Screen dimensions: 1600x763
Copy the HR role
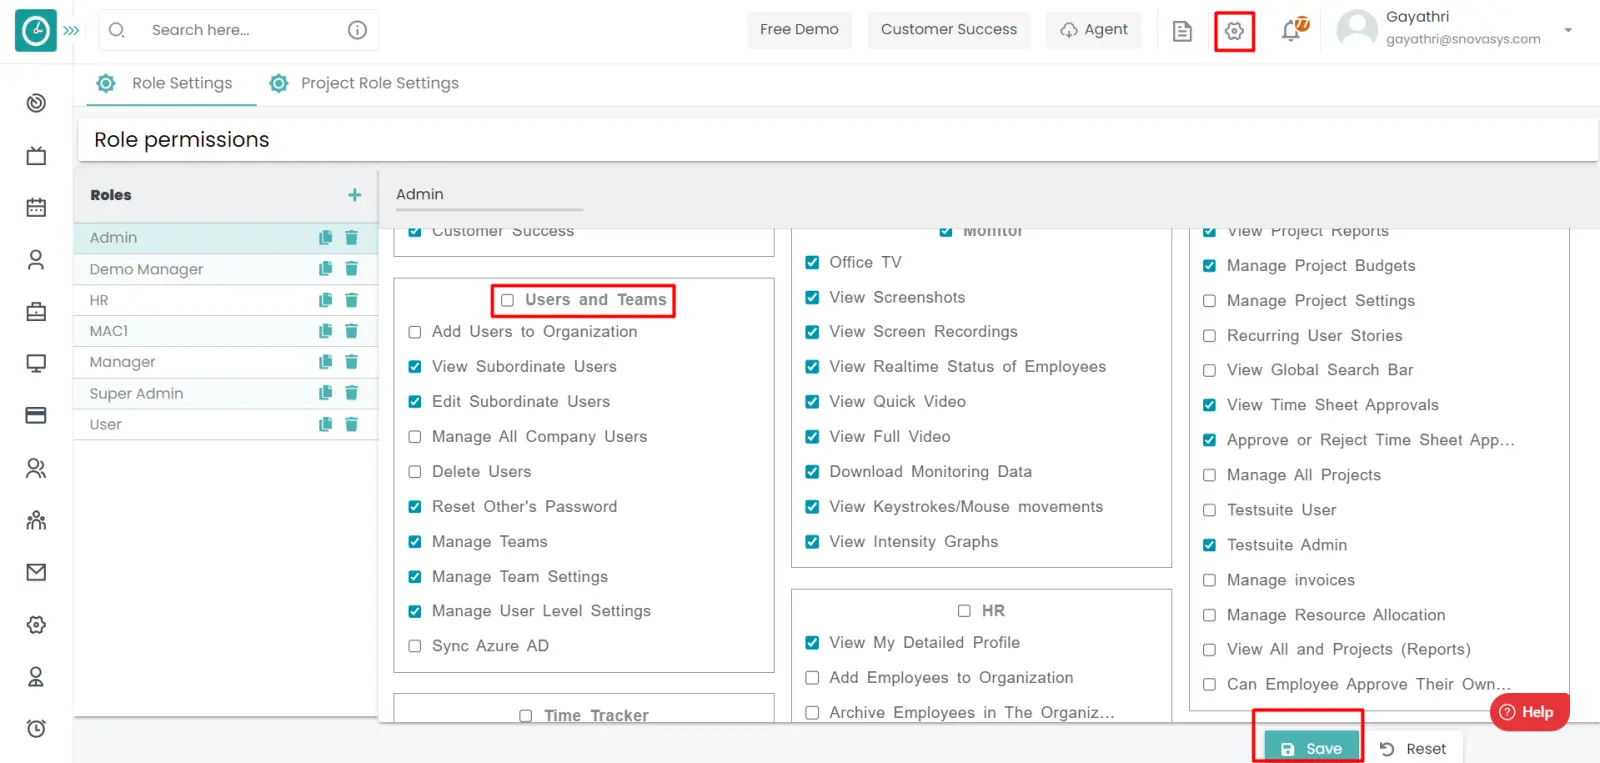coord(325,300)
